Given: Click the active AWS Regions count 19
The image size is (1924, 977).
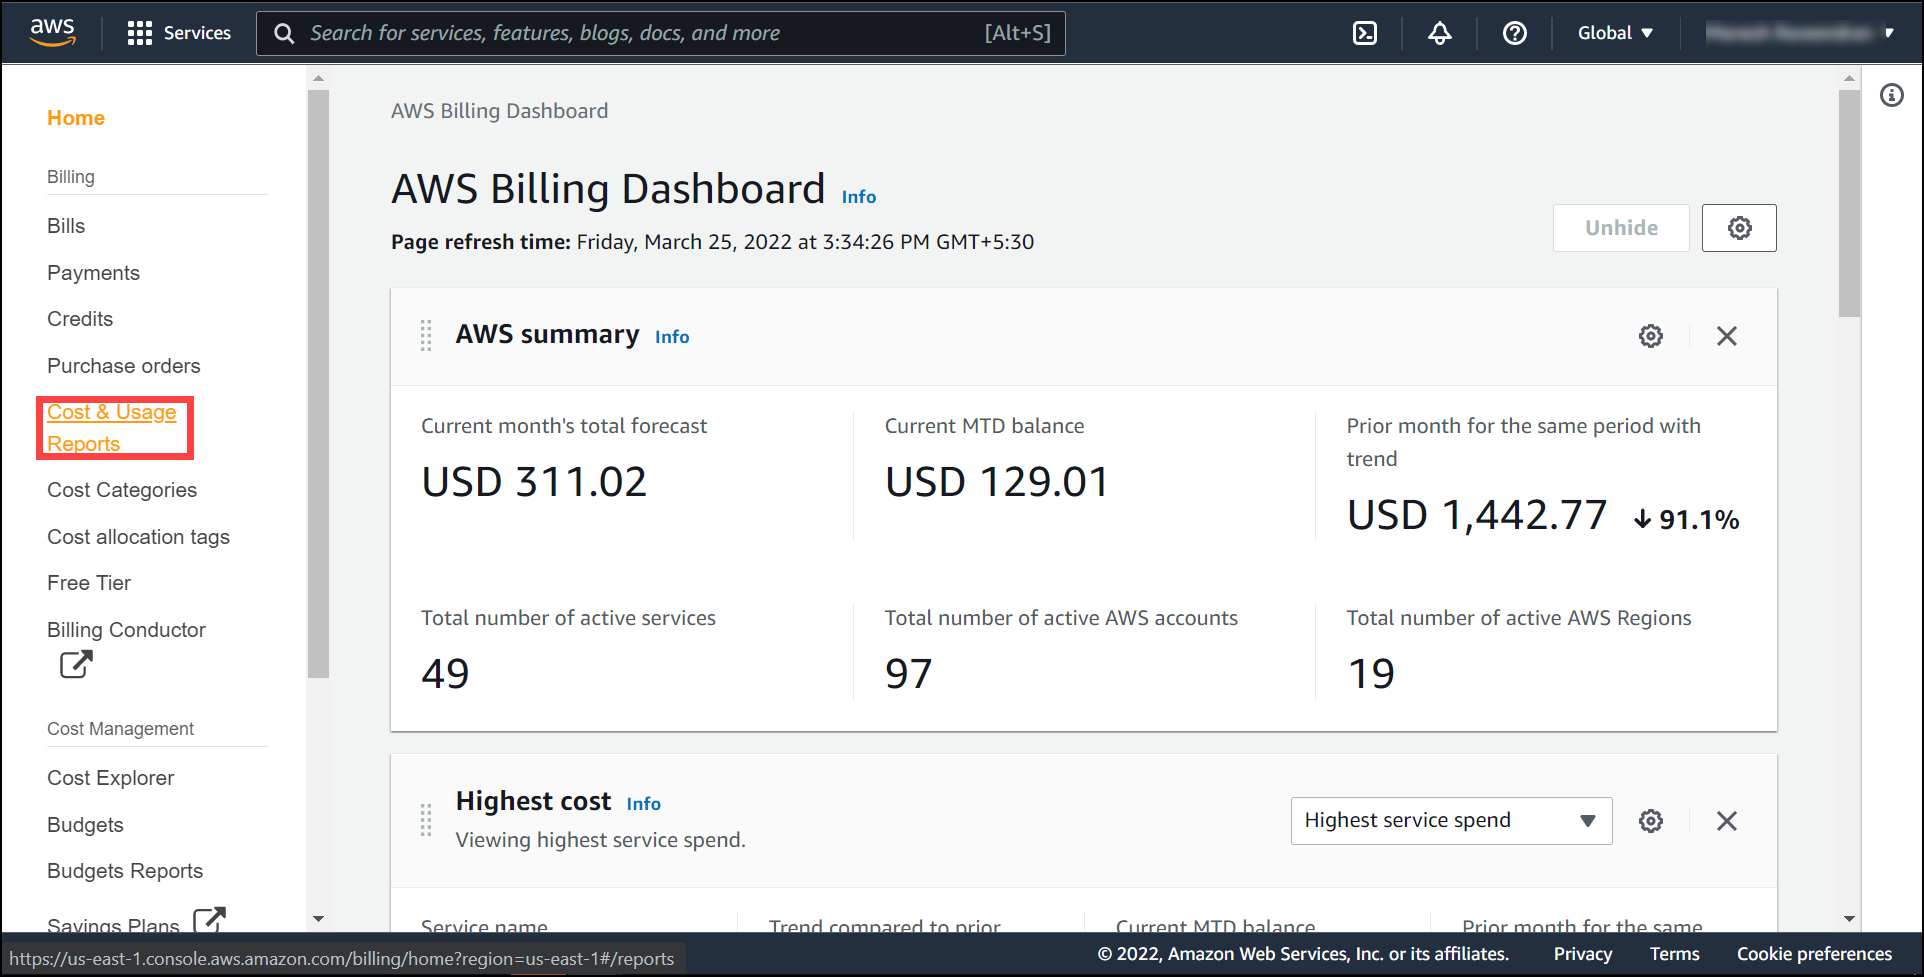Looking at the screenshot, I should coord(1371,674).
